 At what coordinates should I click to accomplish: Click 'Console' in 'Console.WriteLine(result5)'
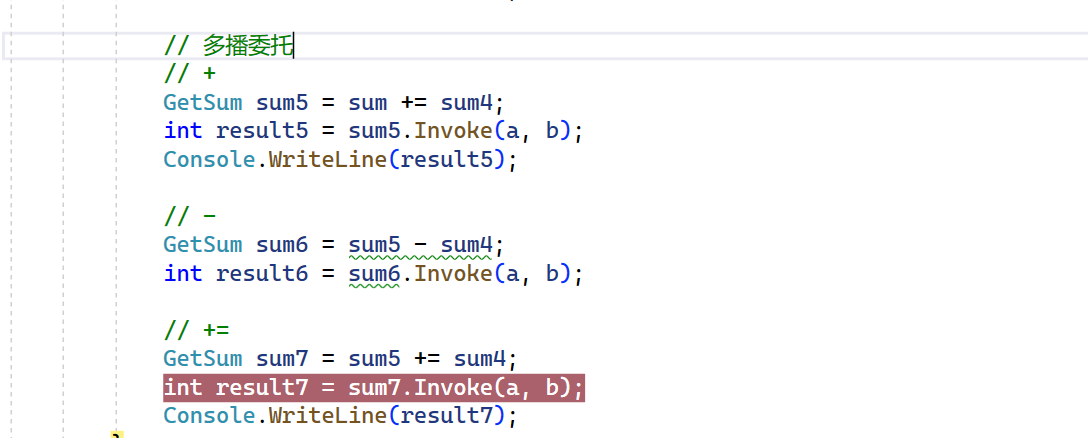210,160
